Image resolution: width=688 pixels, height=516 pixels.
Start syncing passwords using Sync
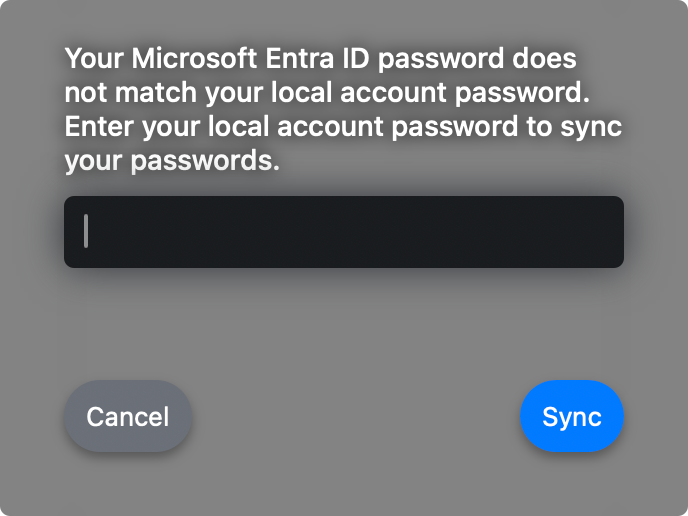572,416
